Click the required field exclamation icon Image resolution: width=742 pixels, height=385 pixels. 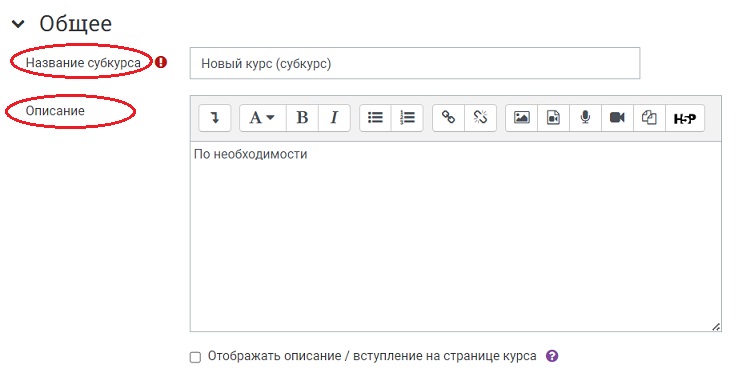161,62
